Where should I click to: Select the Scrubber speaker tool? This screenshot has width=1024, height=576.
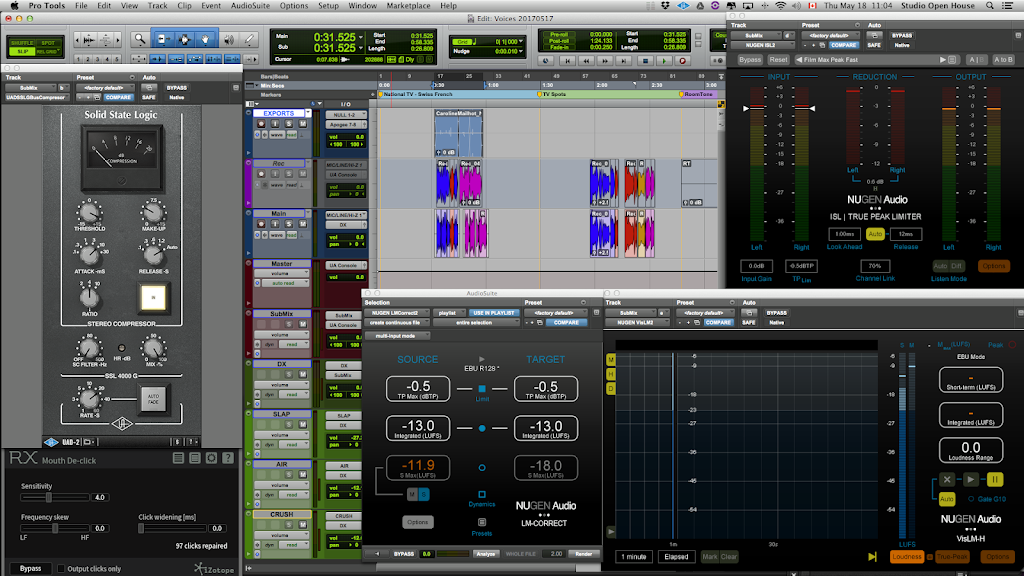click(229, 40)
